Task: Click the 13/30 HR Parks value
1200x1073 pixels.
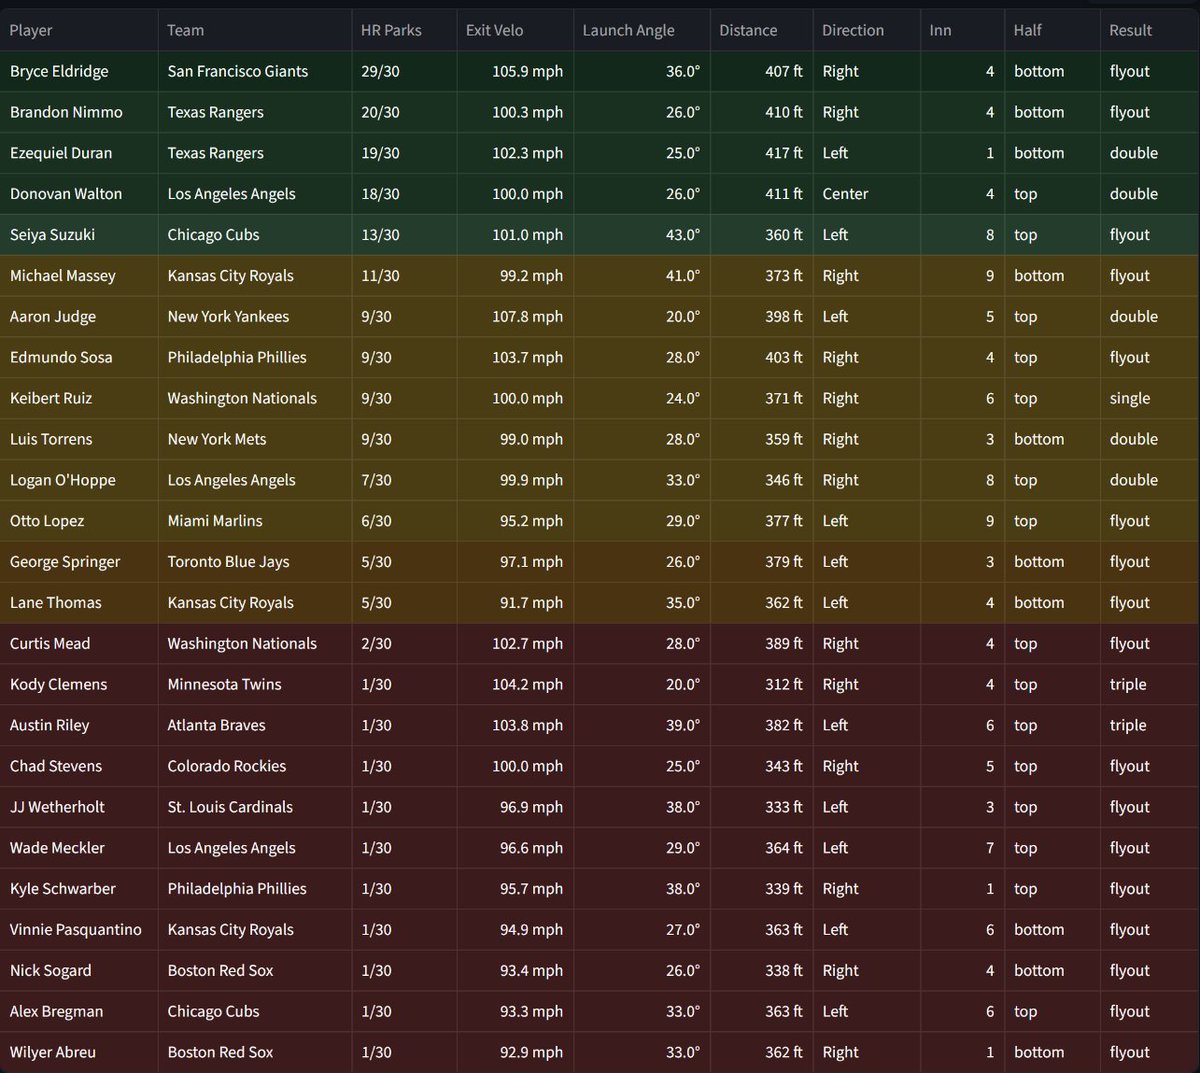Action: point(380,235)
